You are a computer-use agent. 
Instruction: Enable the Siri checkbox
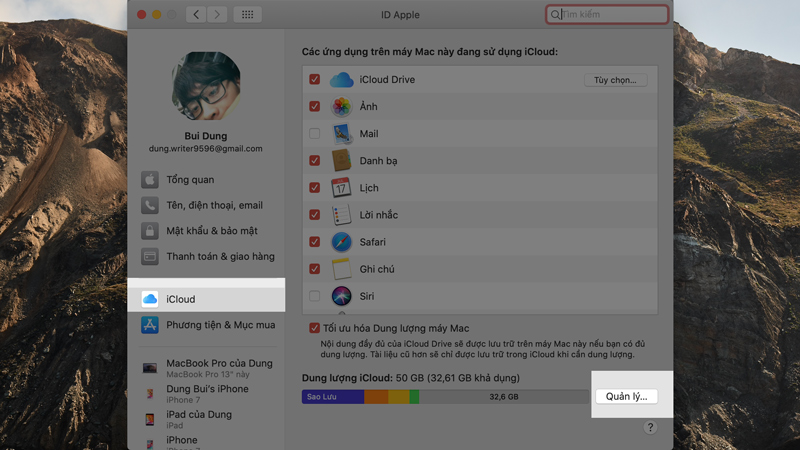pyautogui.click(x=315, y=296)
